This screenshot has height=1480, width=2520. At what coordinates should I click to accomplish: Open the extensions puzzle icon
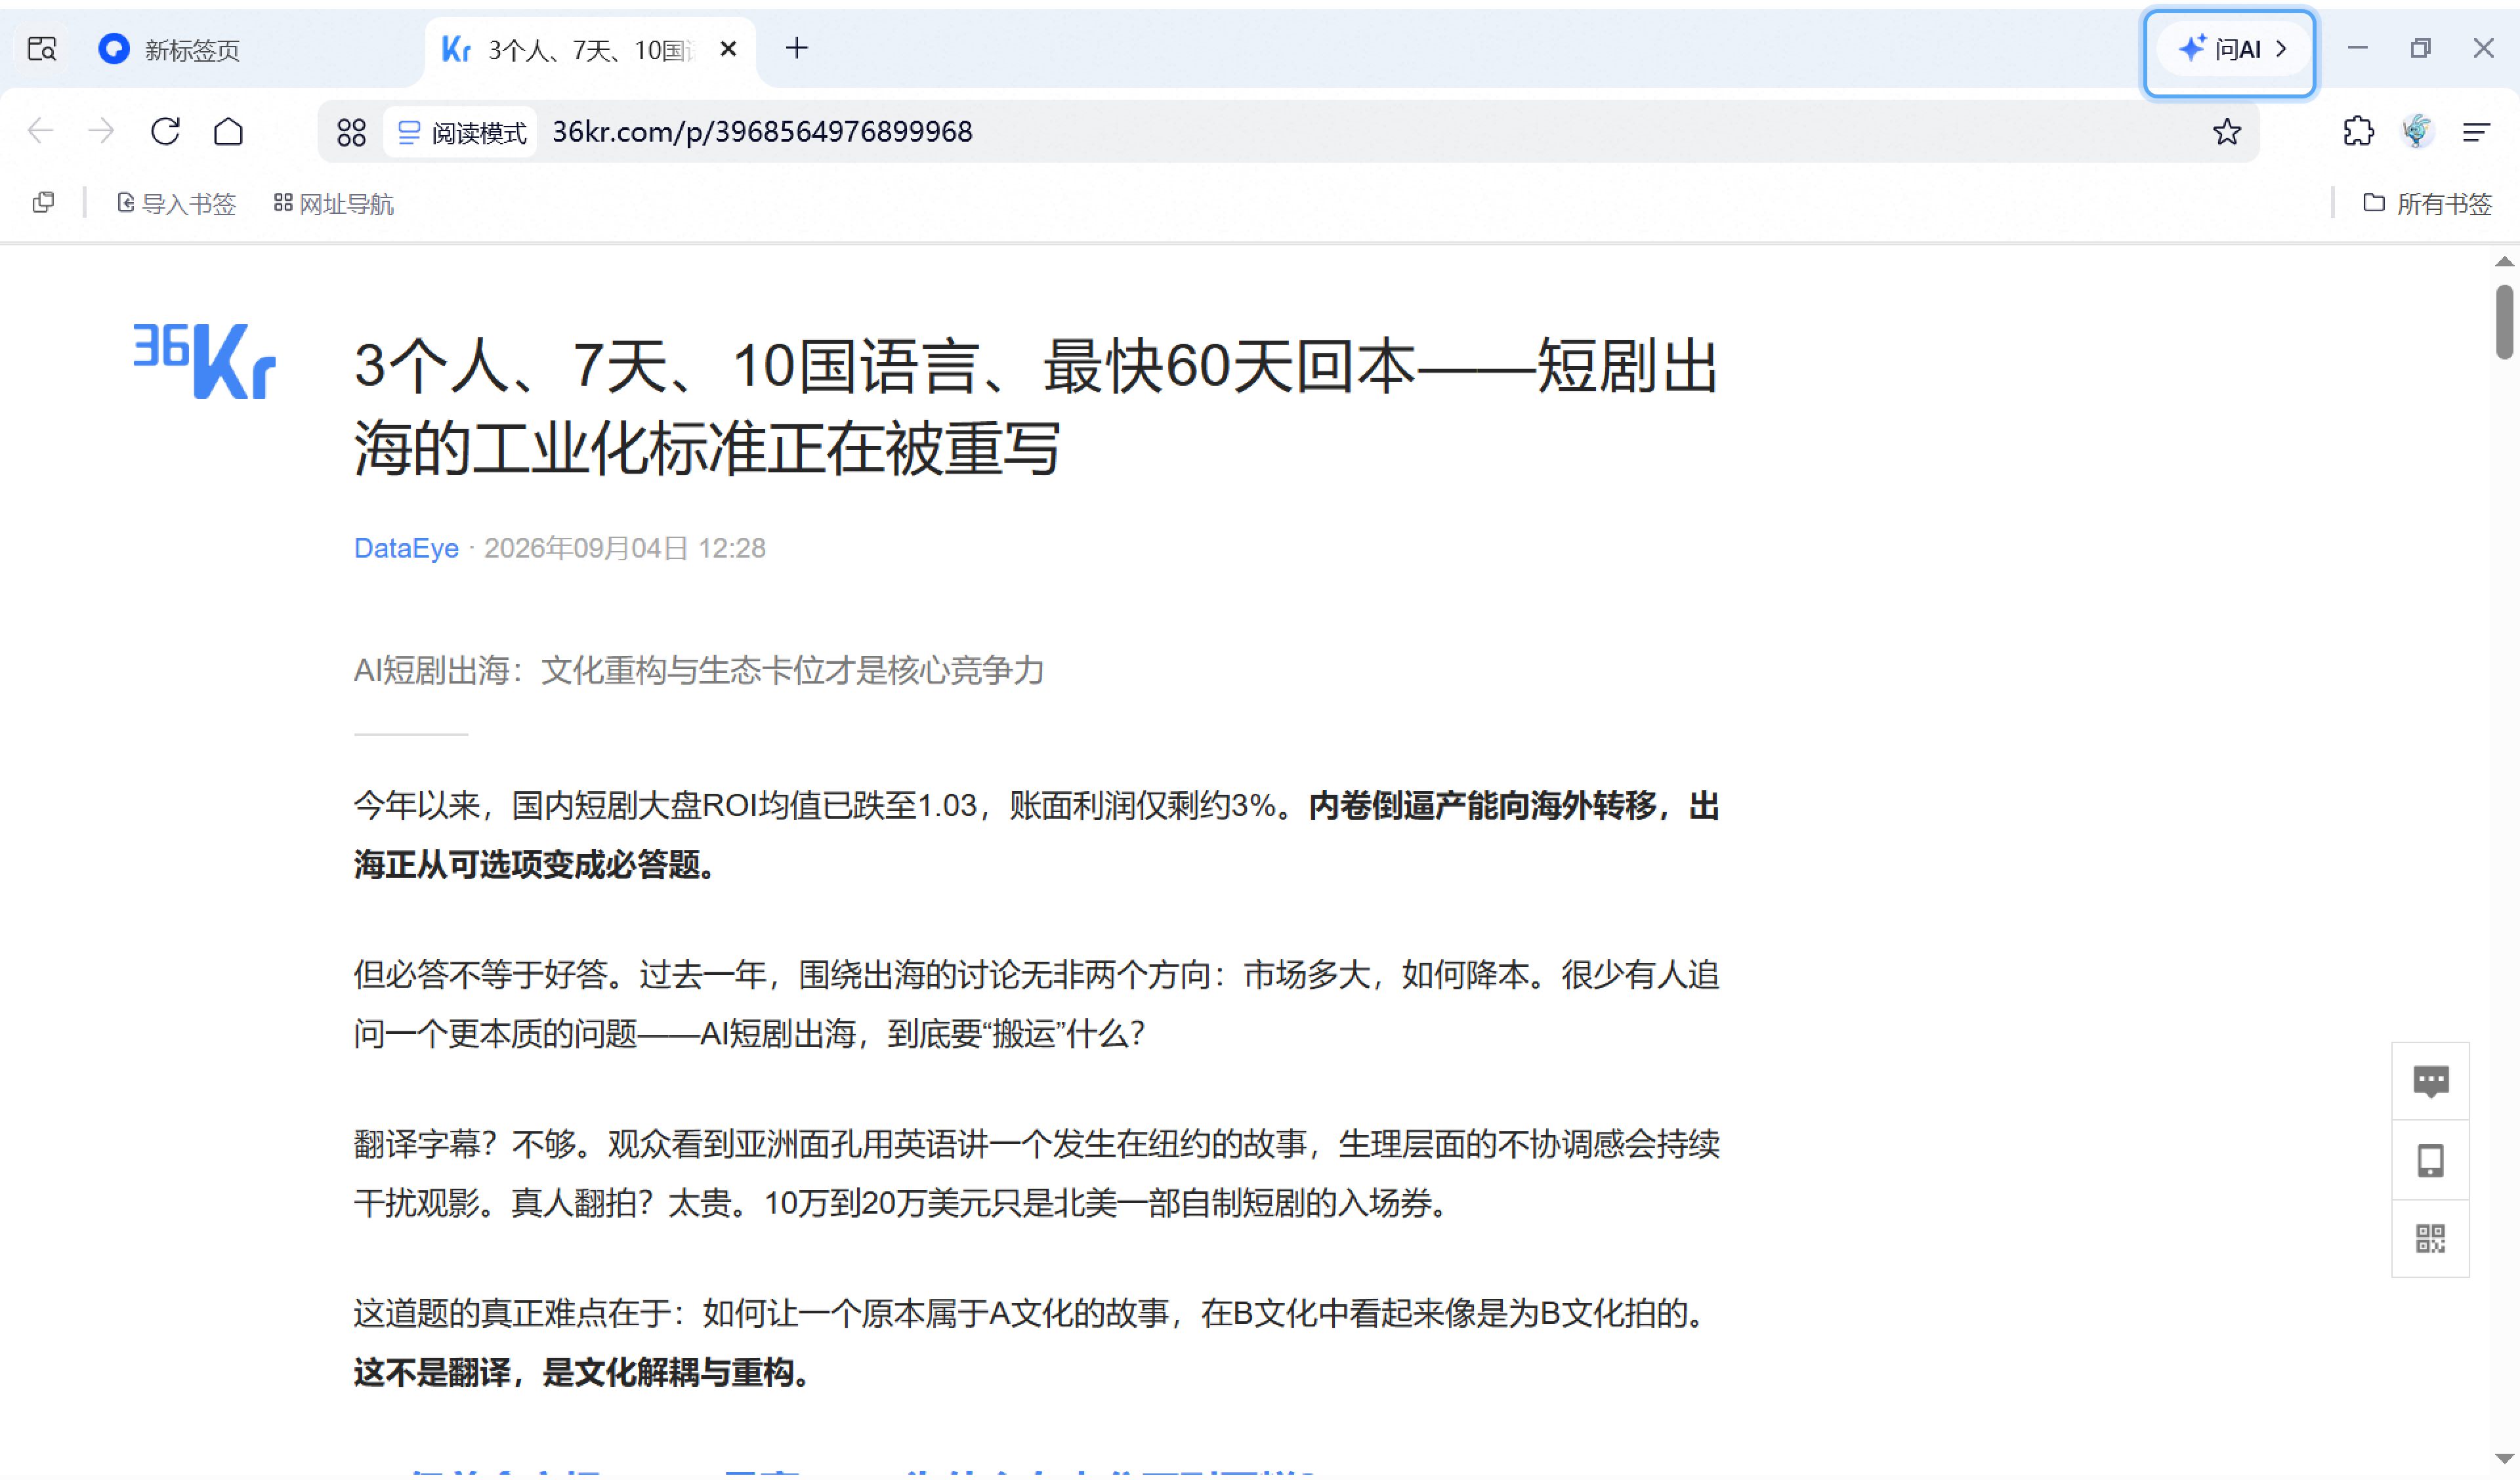click(2358, 131)
